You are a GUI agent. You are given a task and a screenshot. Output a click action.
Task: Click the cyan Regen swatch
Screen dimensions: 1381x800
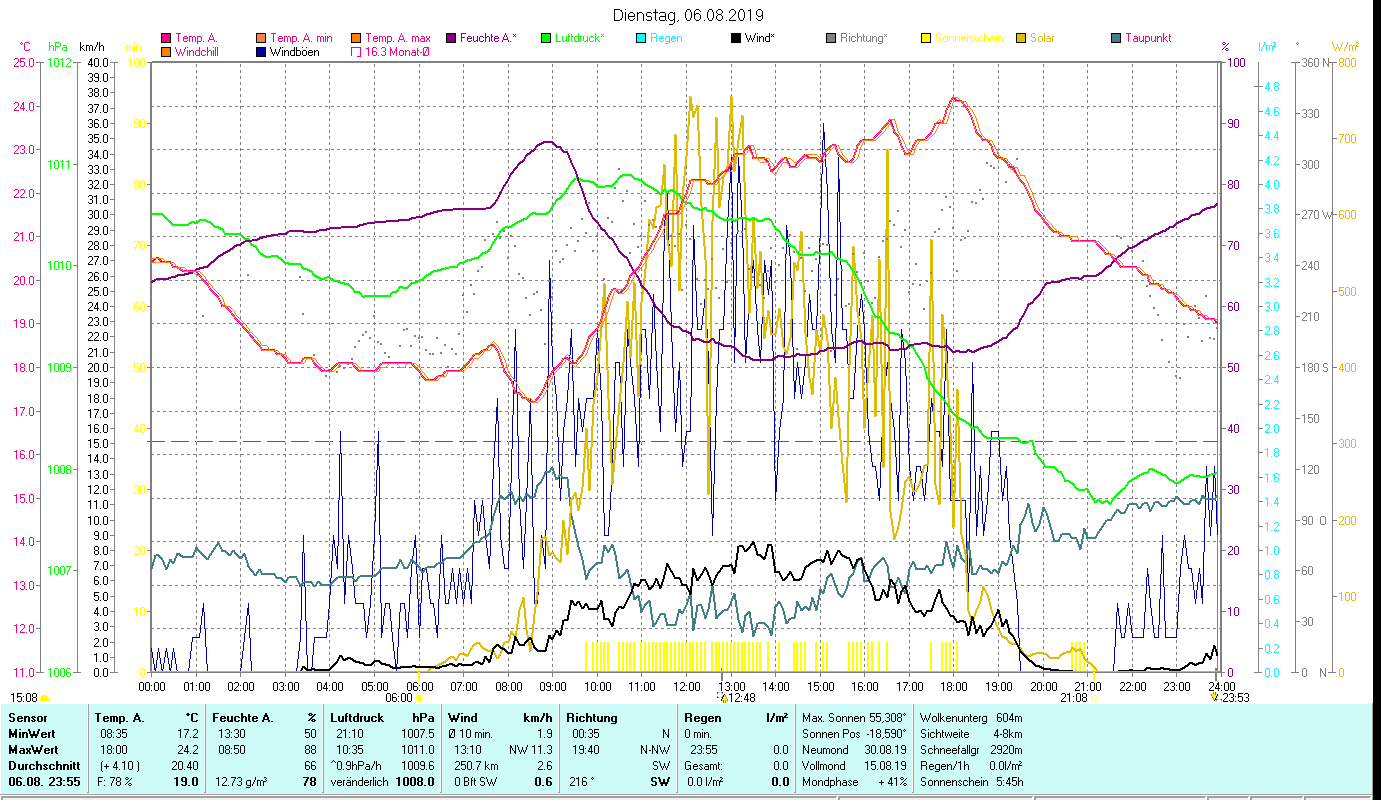pos(641,39)
